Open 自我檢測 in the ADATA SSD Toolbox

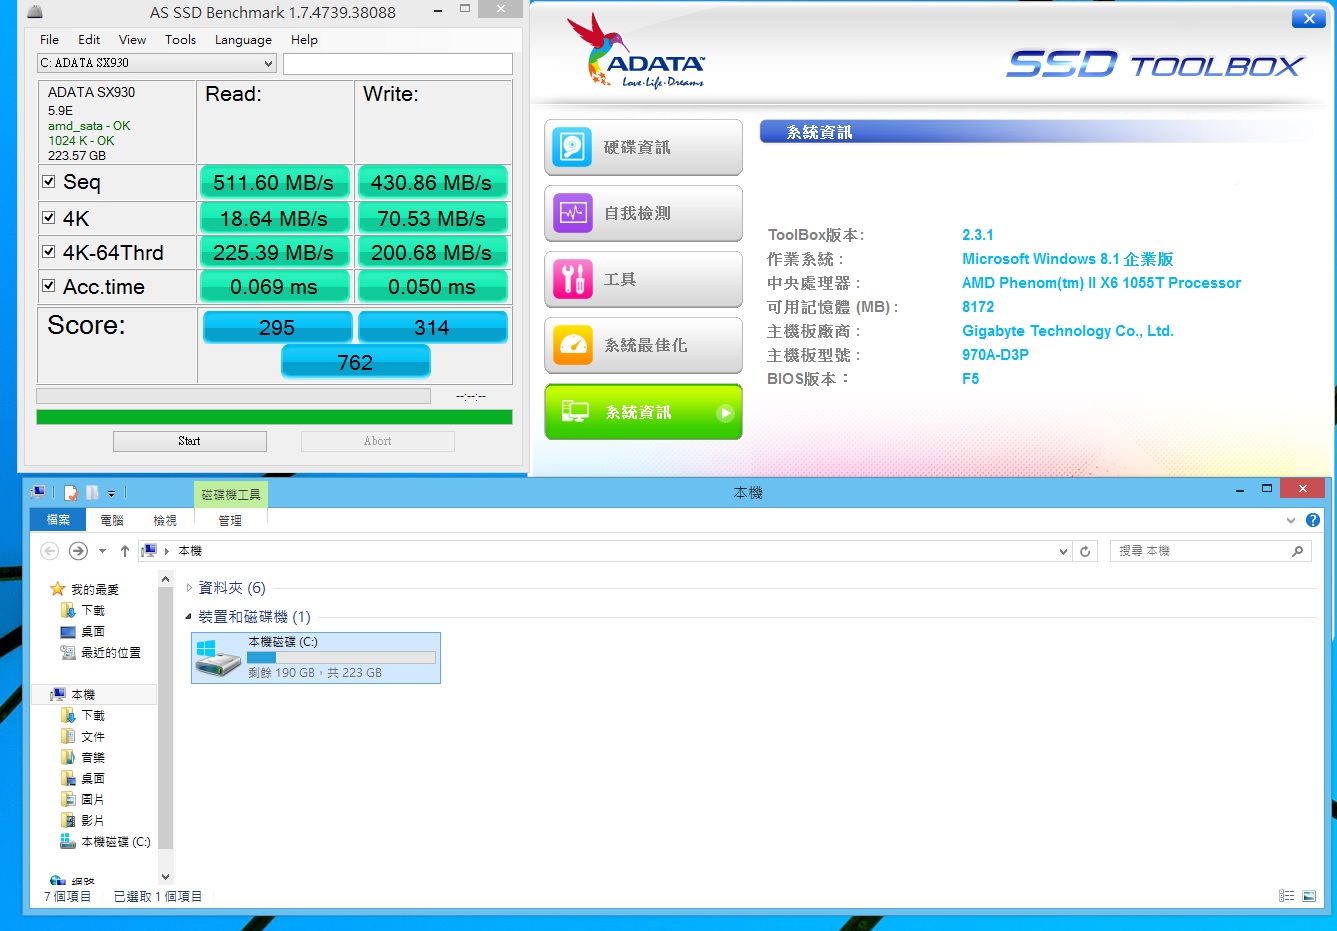click(643, 213)
